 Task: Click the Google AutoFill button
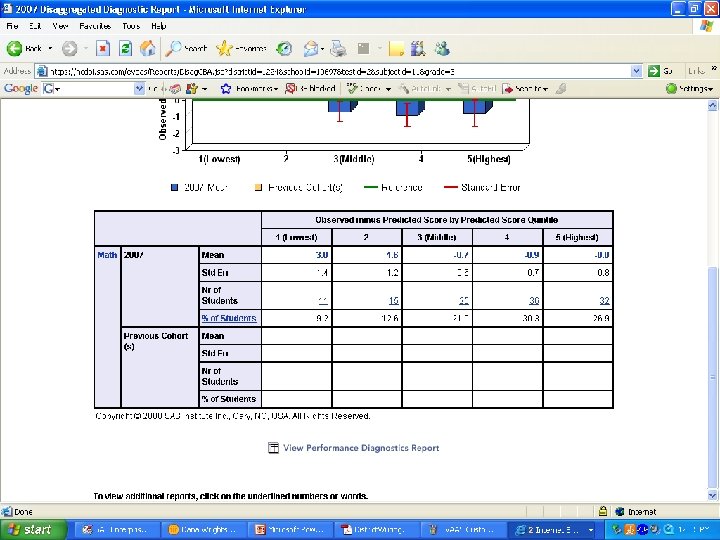(477, 89)
